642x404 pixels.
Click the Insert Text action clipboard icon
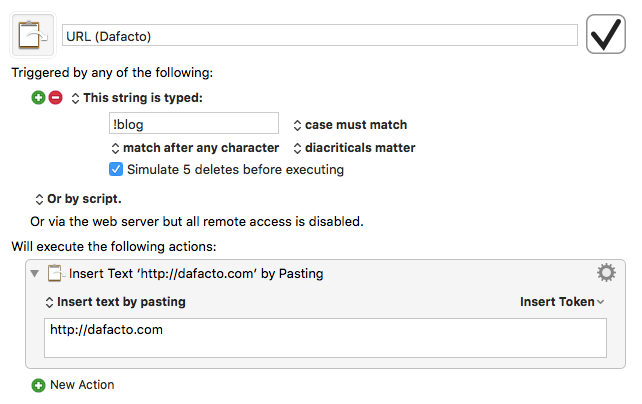click(55, 273)
